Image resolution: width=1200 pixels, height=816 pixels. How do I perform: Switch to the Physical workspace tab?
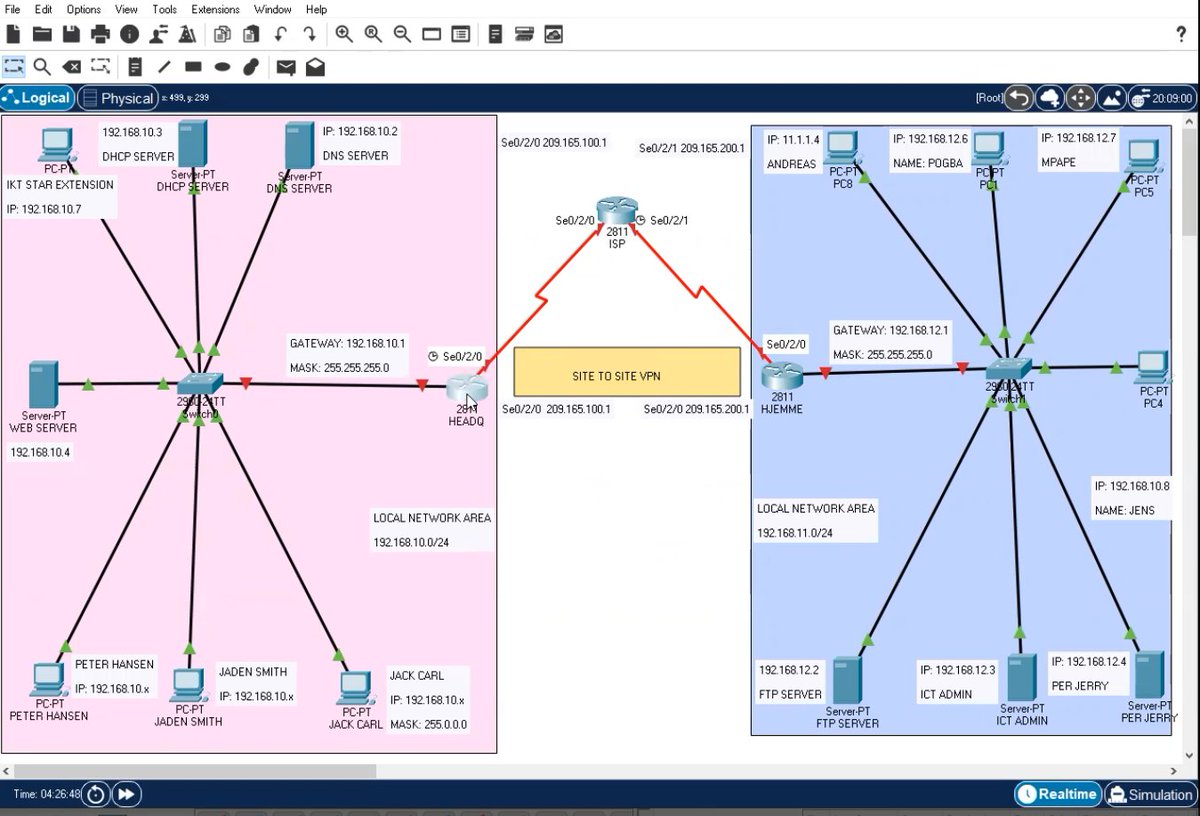118,98
